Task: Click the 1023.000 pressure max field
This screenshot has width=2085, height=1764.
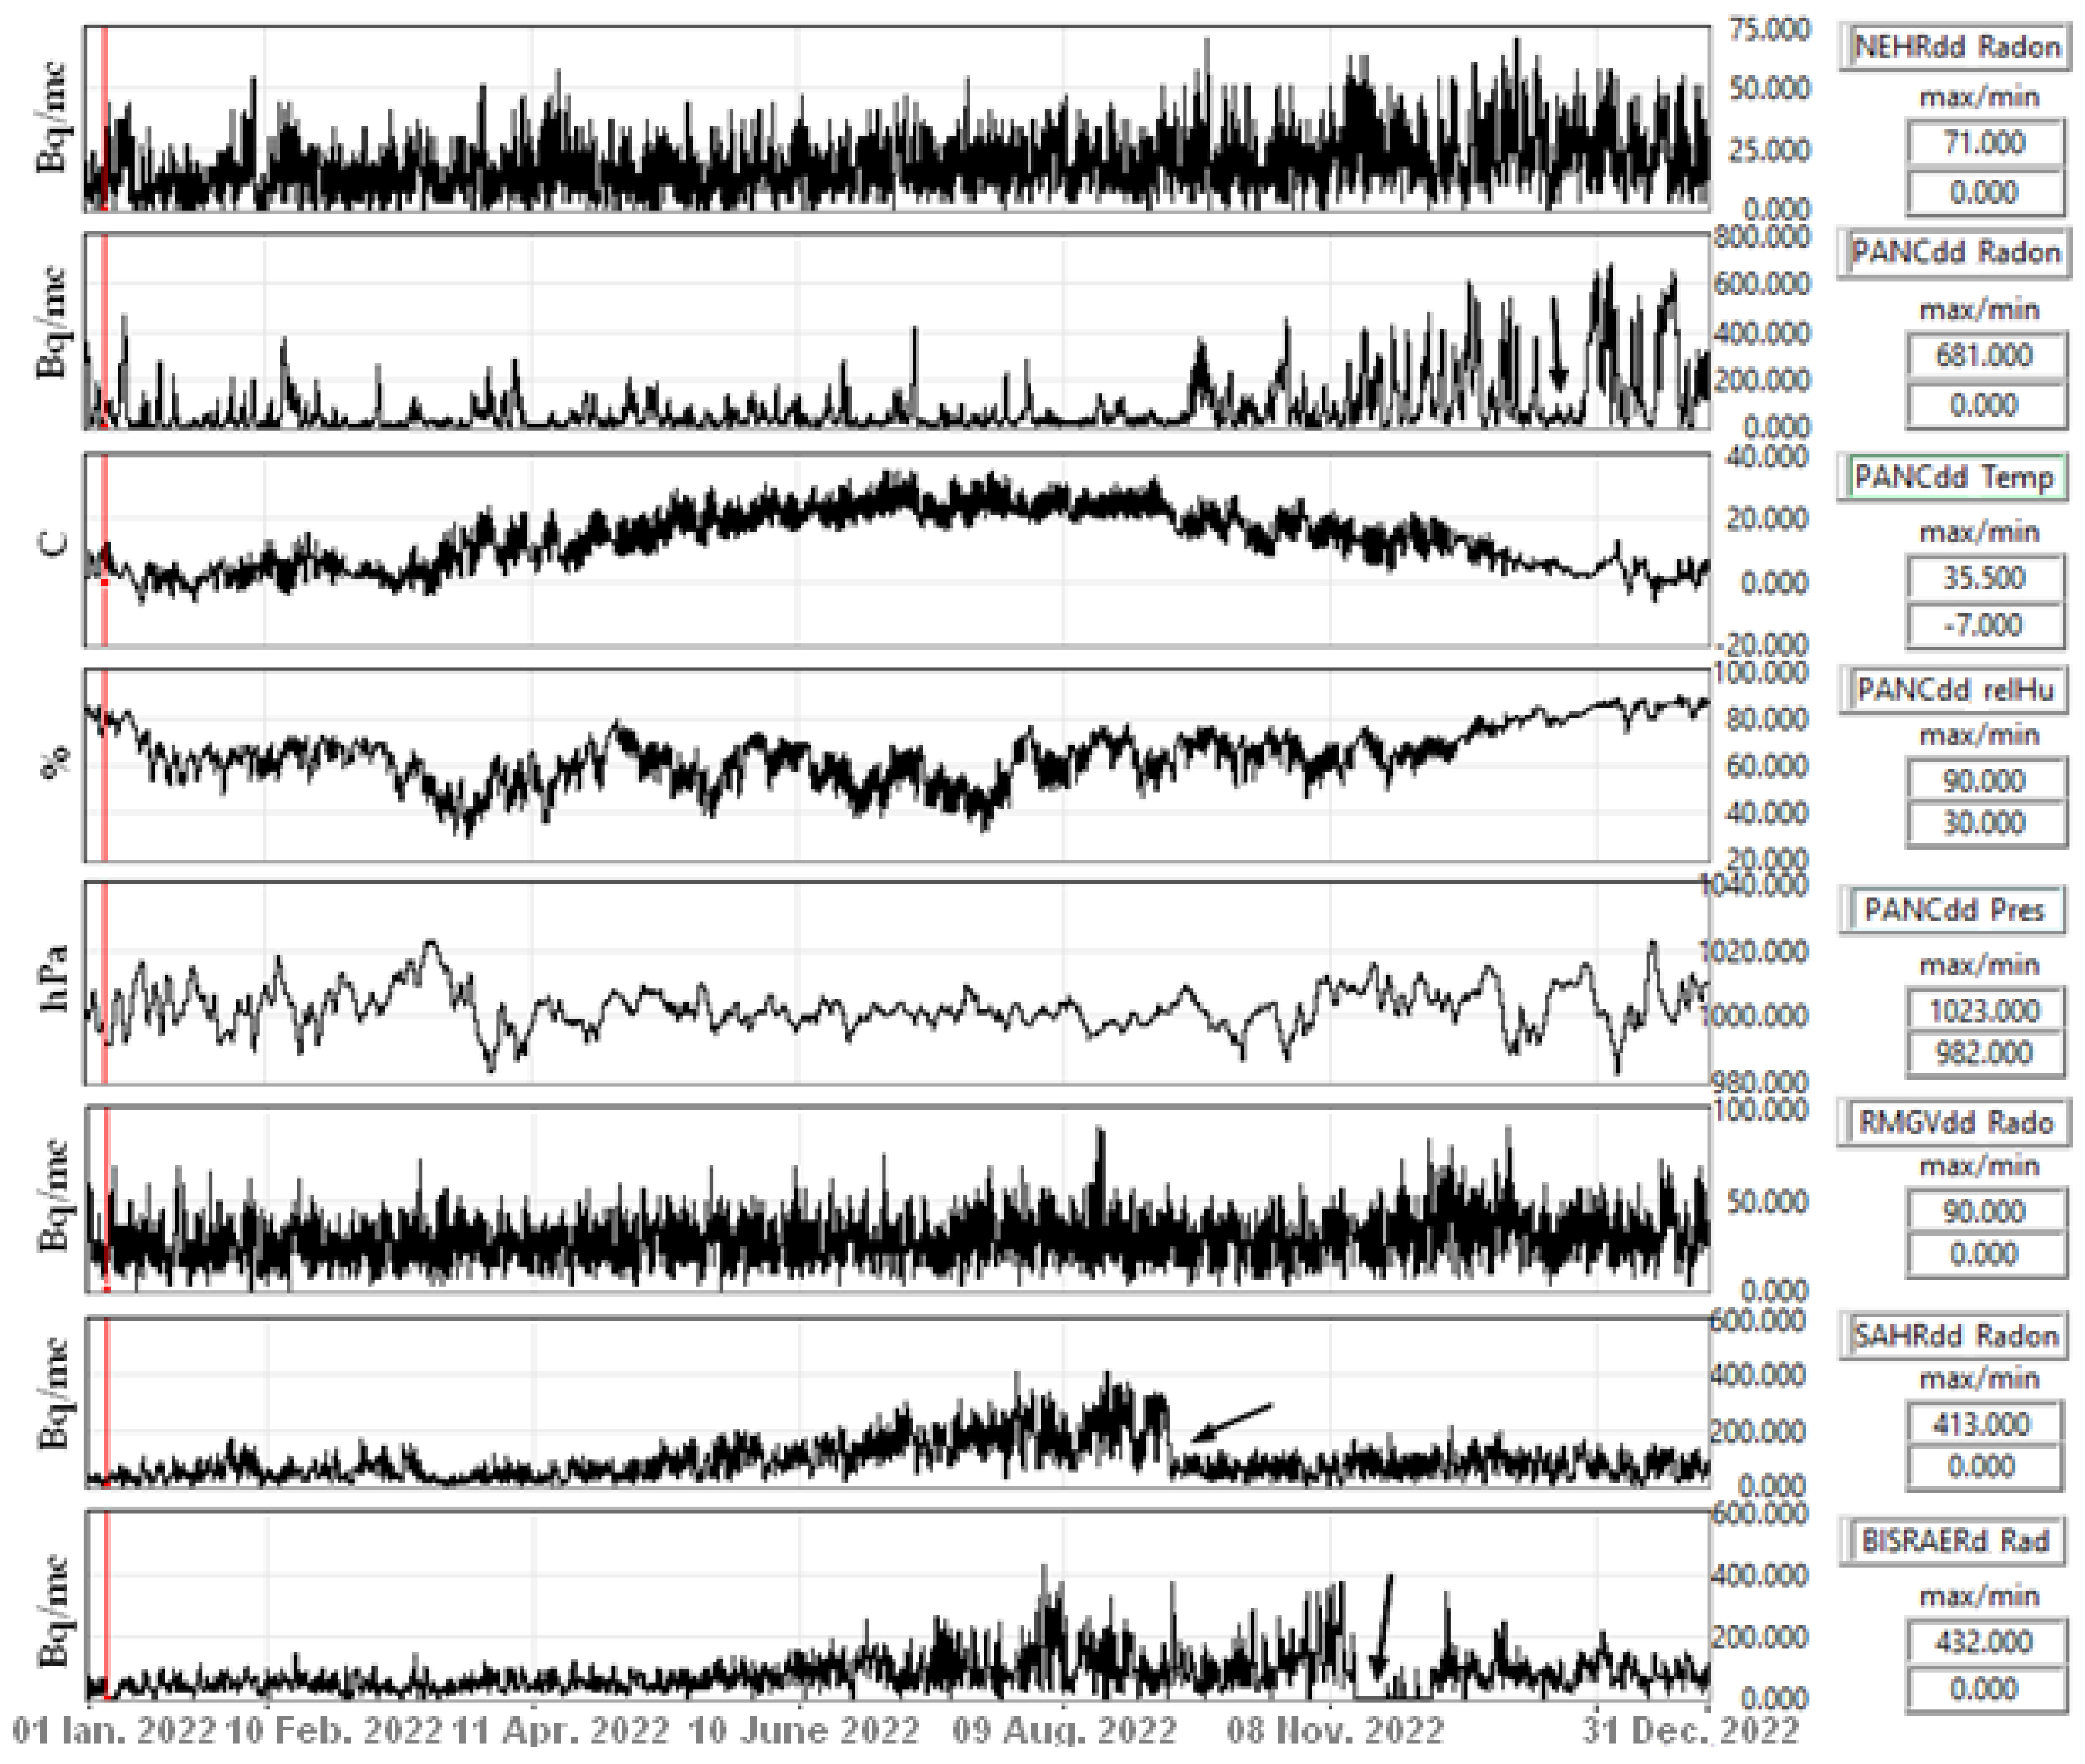Action: coord(1984,1011)
